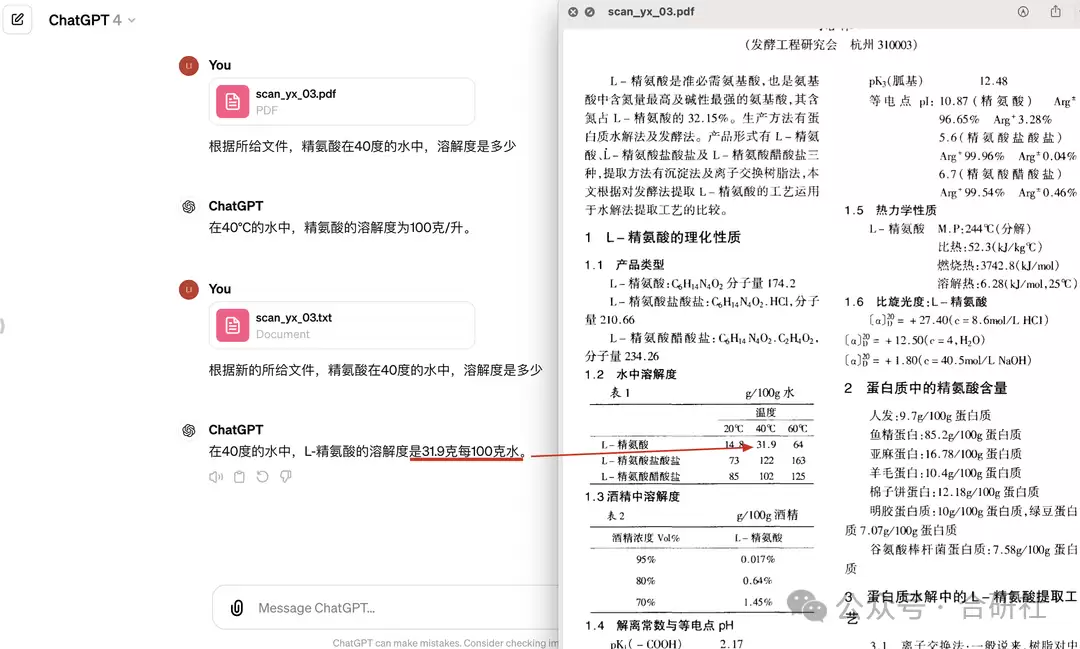Open the attached scan_yx_03.pdf file card

342,101
